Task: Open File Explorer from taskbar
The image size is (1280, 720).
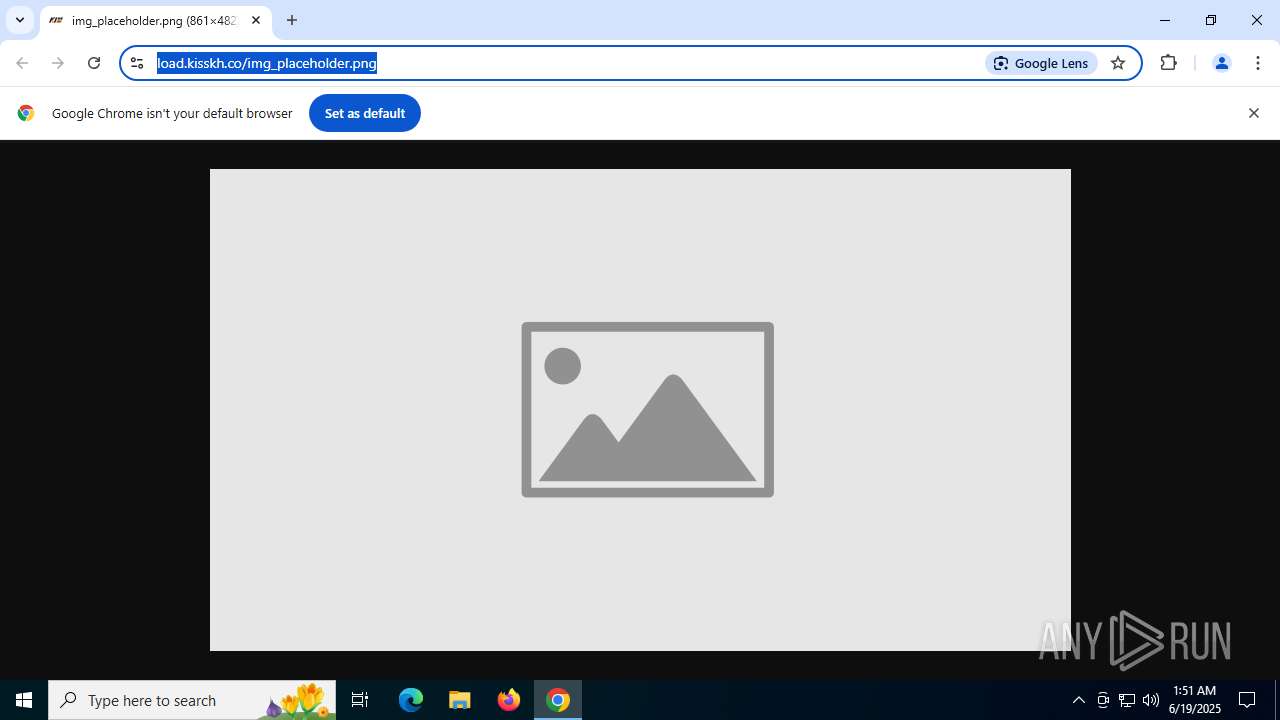Action: point(460,700)
